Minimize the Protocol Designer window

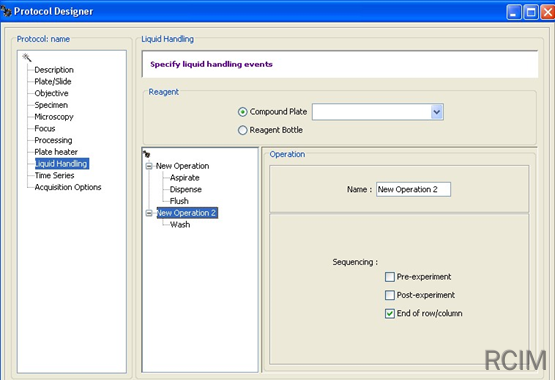coord(514,12)
